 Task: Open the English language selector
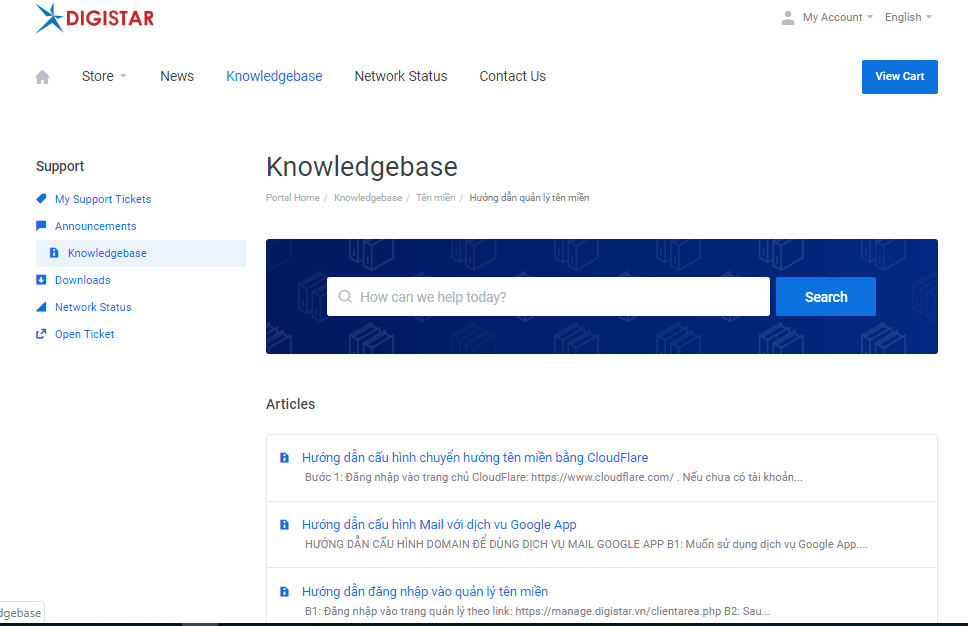(908, 17)
